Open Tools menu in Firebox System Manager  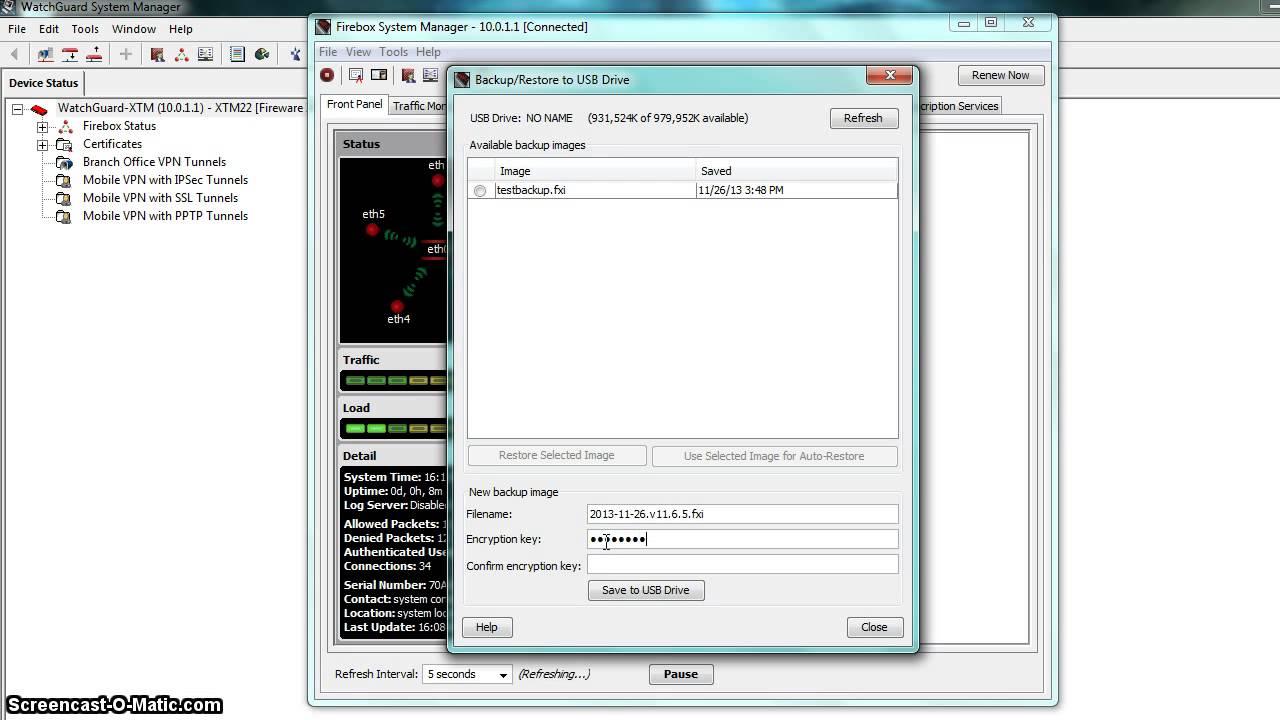pos(393,52)
